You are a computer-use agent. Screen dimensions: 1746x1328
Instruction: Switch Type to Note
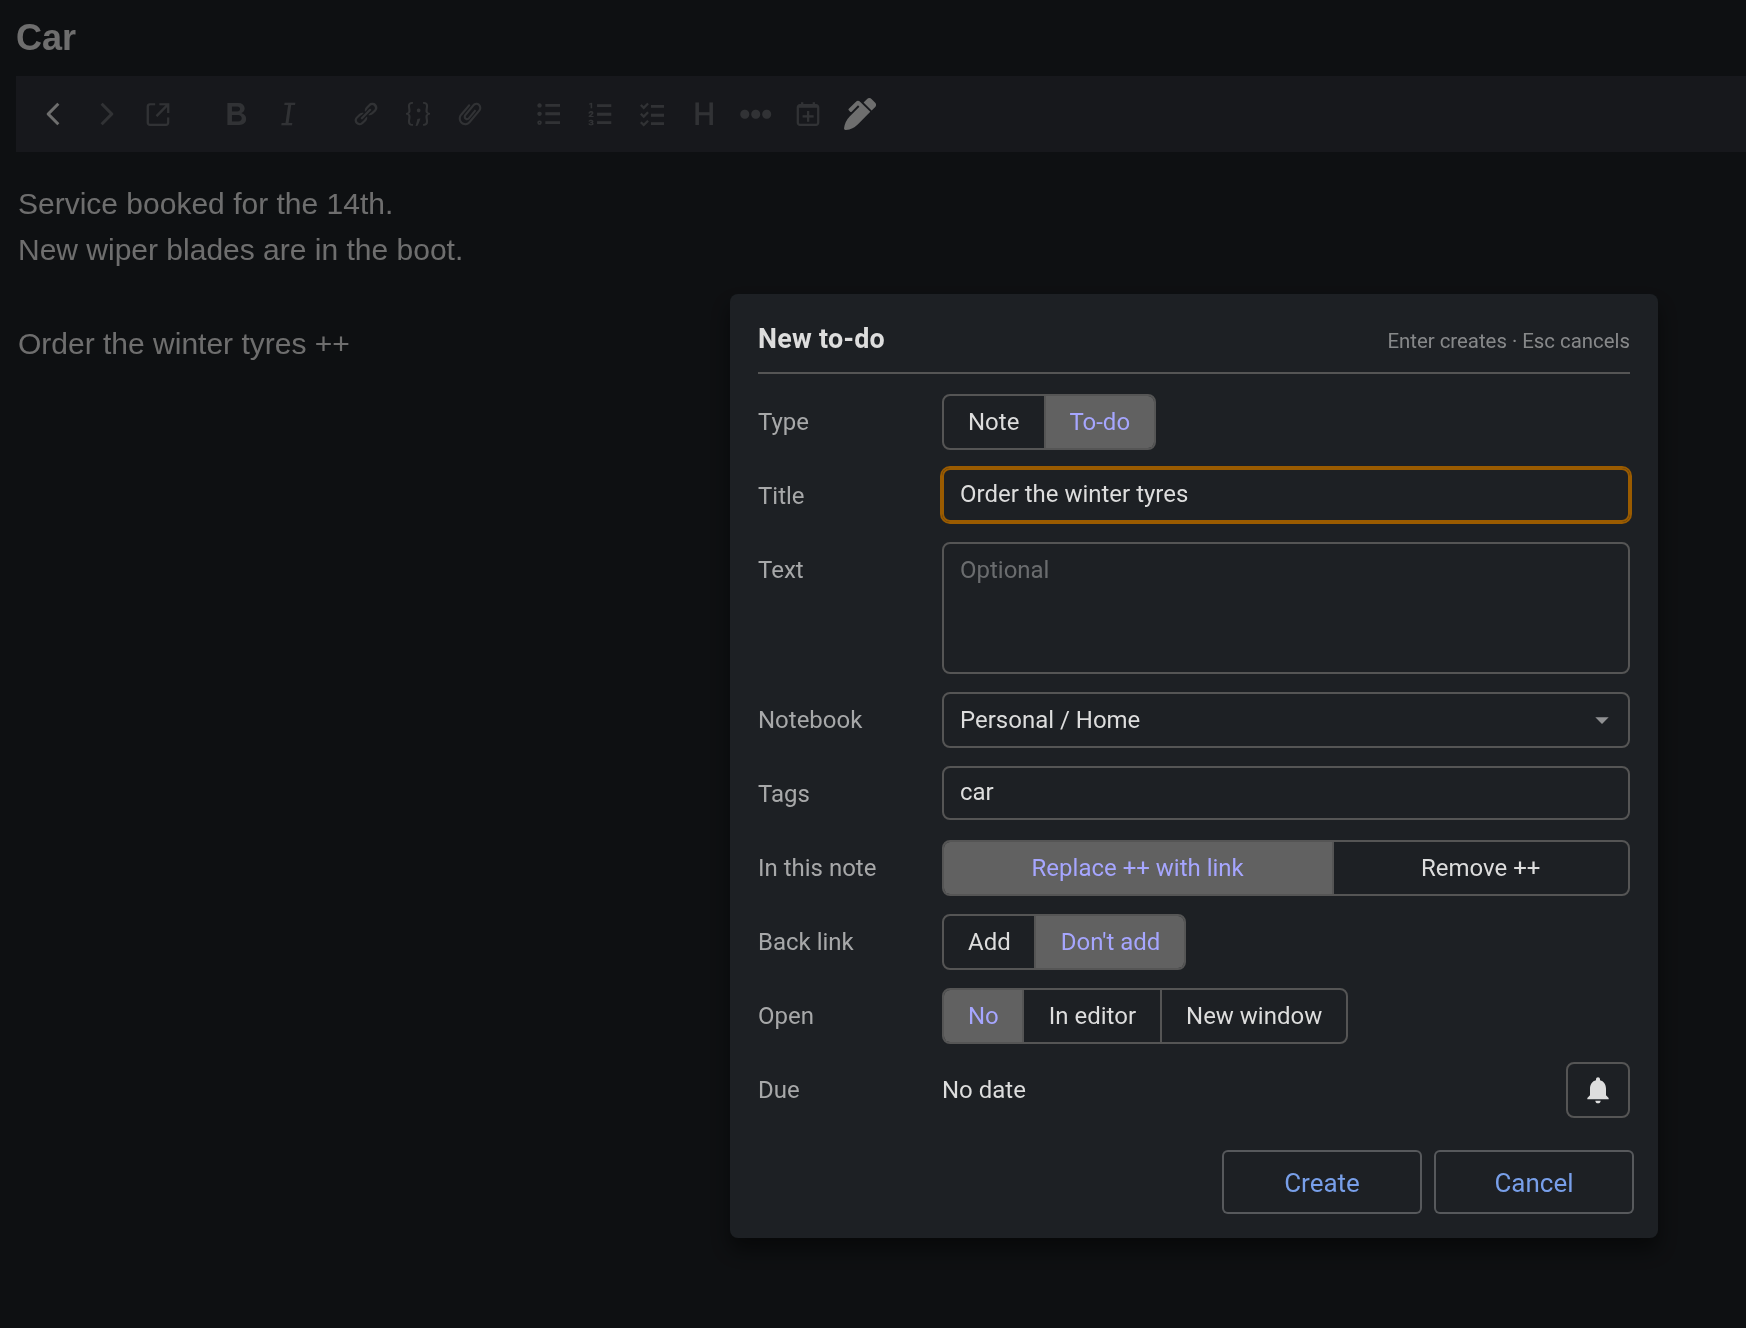[993, 422]
